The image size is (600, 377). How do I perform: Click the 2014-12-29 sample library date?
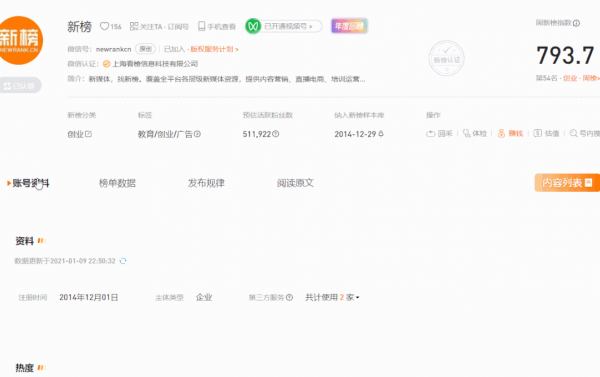tap(355, 134)
